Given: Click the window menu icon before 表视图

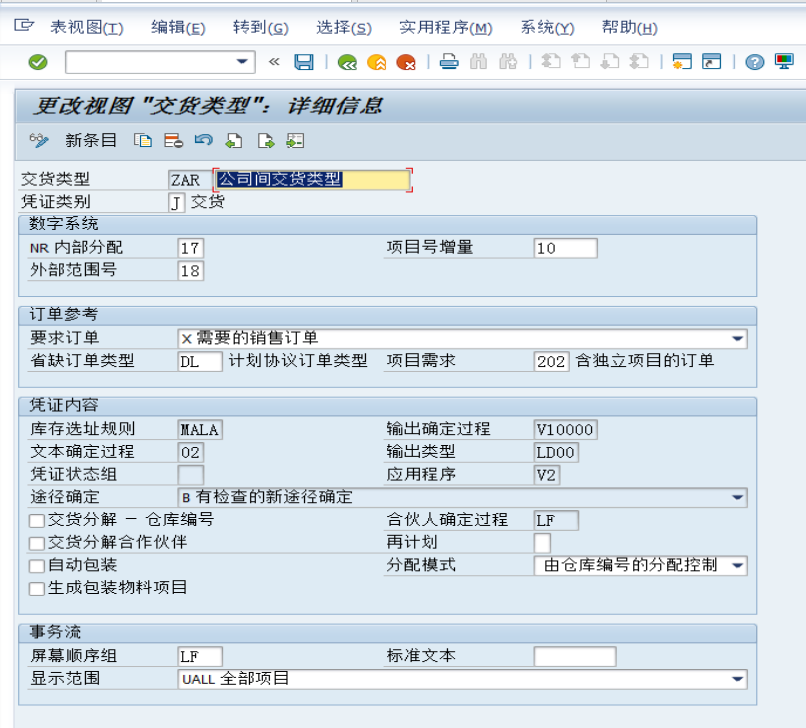Looking at the screenshot, I should coord(24,25).
